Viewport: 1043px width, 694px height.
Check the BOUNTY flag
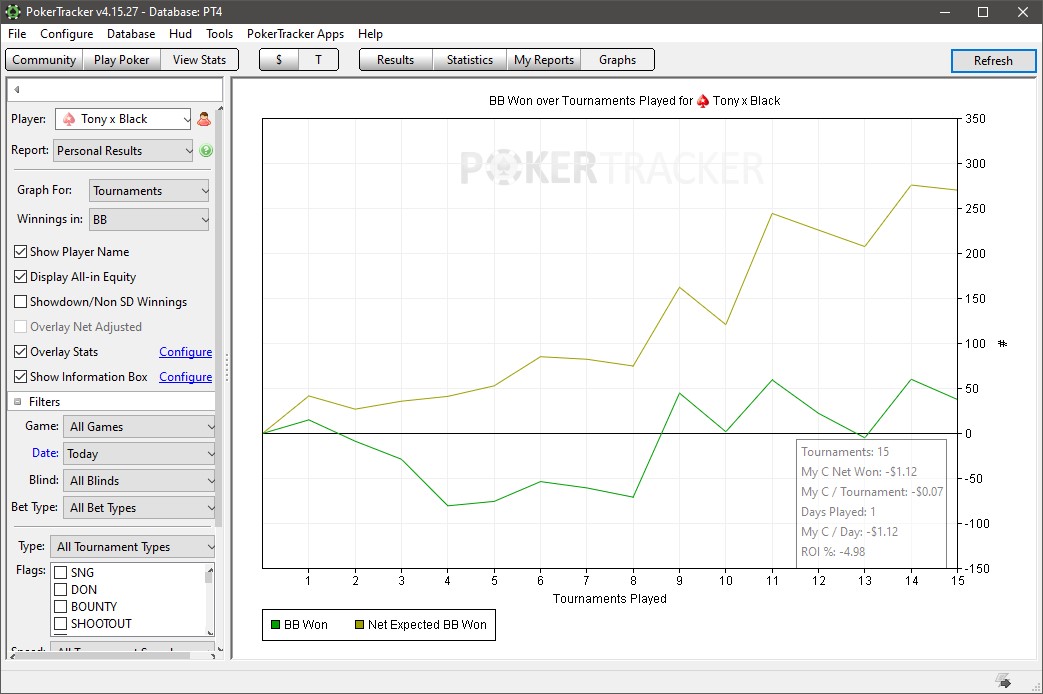(x=61, y=606)
